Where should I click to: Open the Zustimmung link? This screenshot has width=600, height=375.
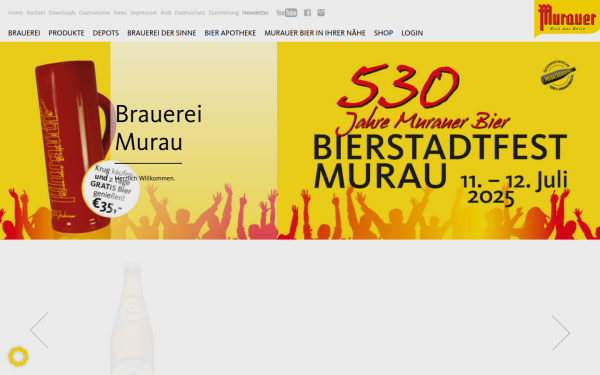coord(223,13)
